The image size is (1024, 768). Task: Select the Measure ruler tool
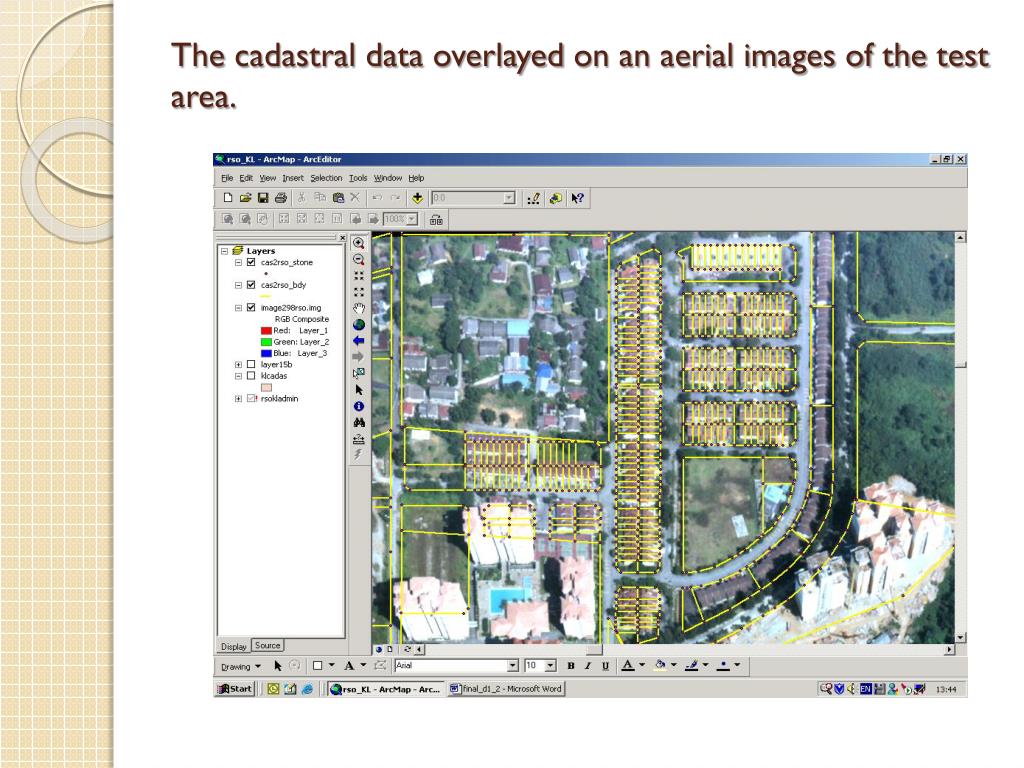click(359, 439)
